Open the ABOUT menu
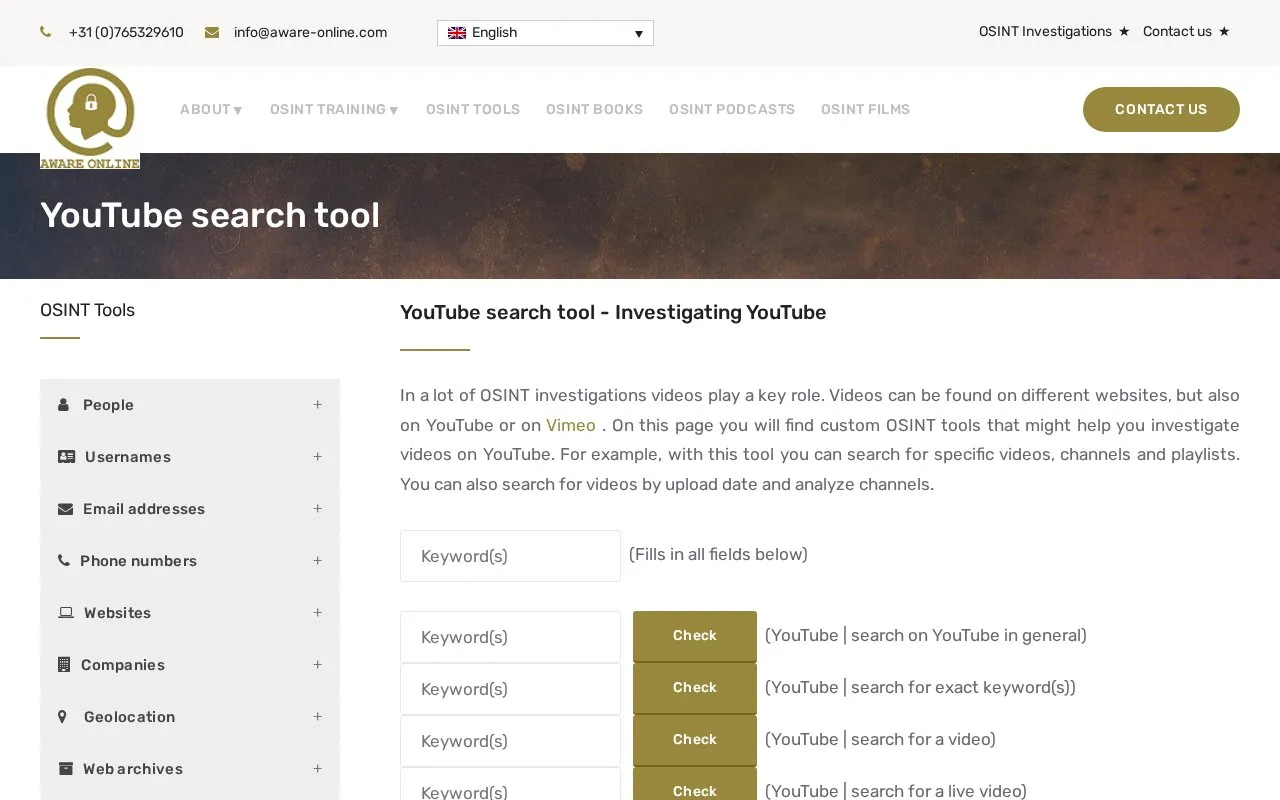This screenshot has height=800, width=1280. coord(212,110)
